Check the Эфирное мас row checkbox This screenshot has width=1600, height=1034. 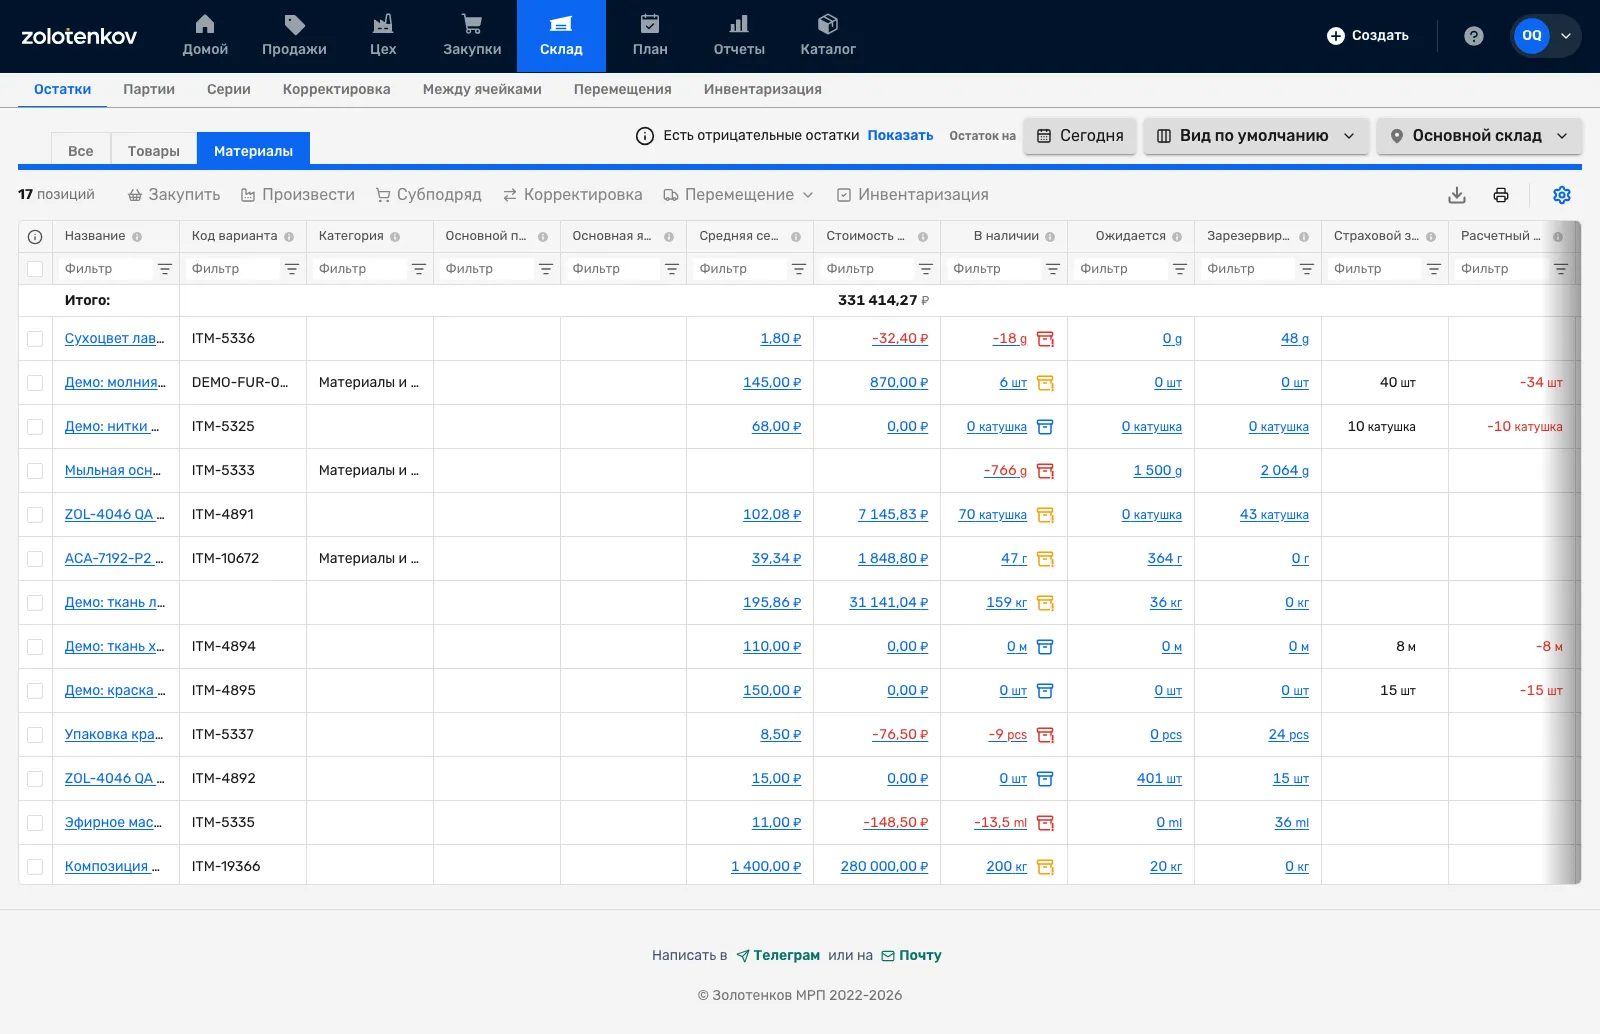(35, 823)
